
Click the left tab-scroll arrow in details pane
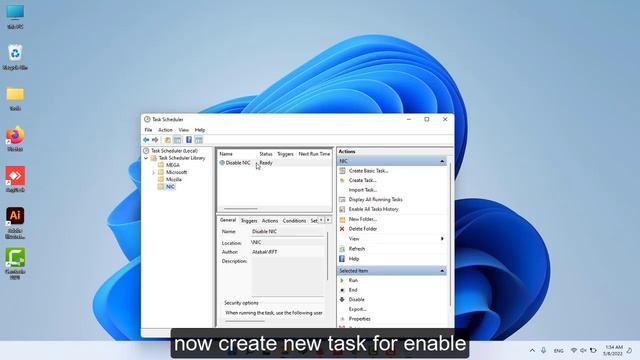(x=321, y=220)
